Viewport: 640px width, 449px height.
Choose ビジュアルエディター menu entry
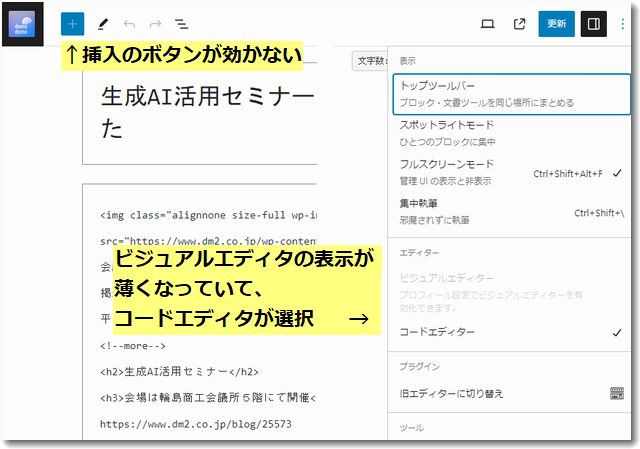[510, 287]
